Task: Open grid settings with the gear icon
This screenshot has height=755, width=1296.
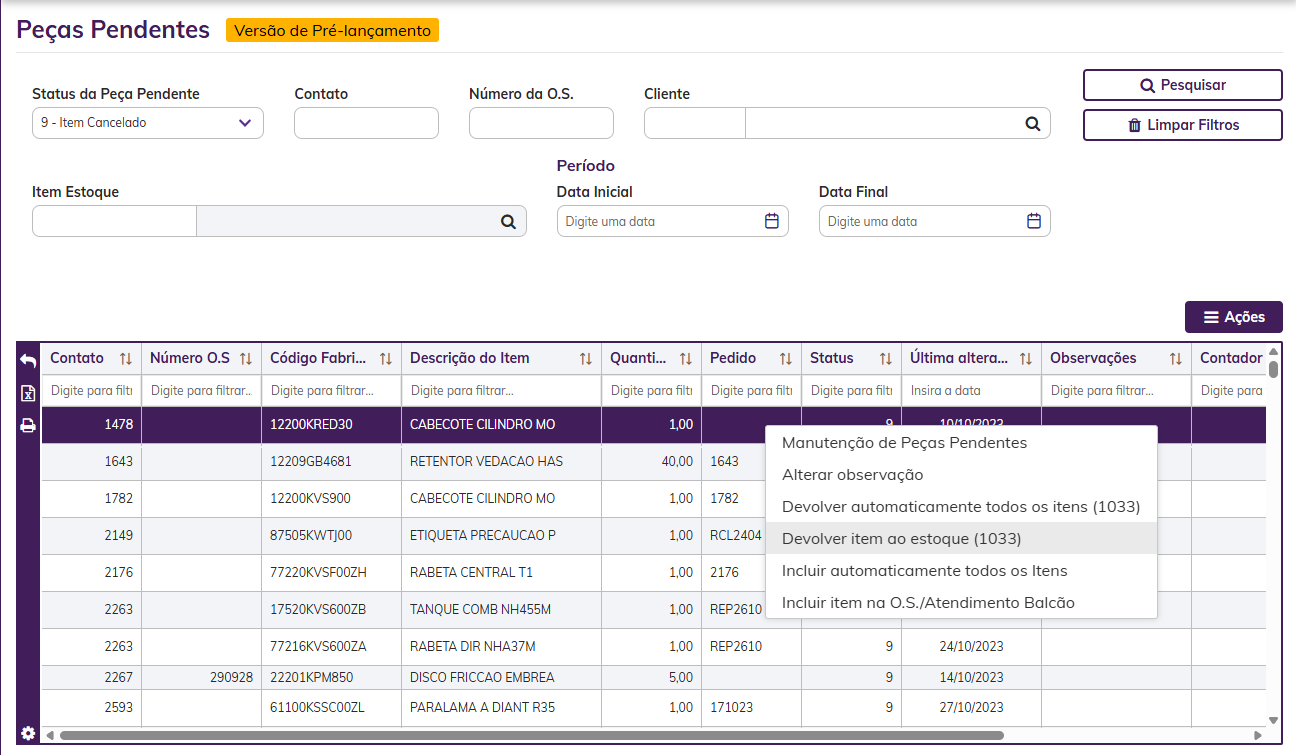Action: point(28,733)
